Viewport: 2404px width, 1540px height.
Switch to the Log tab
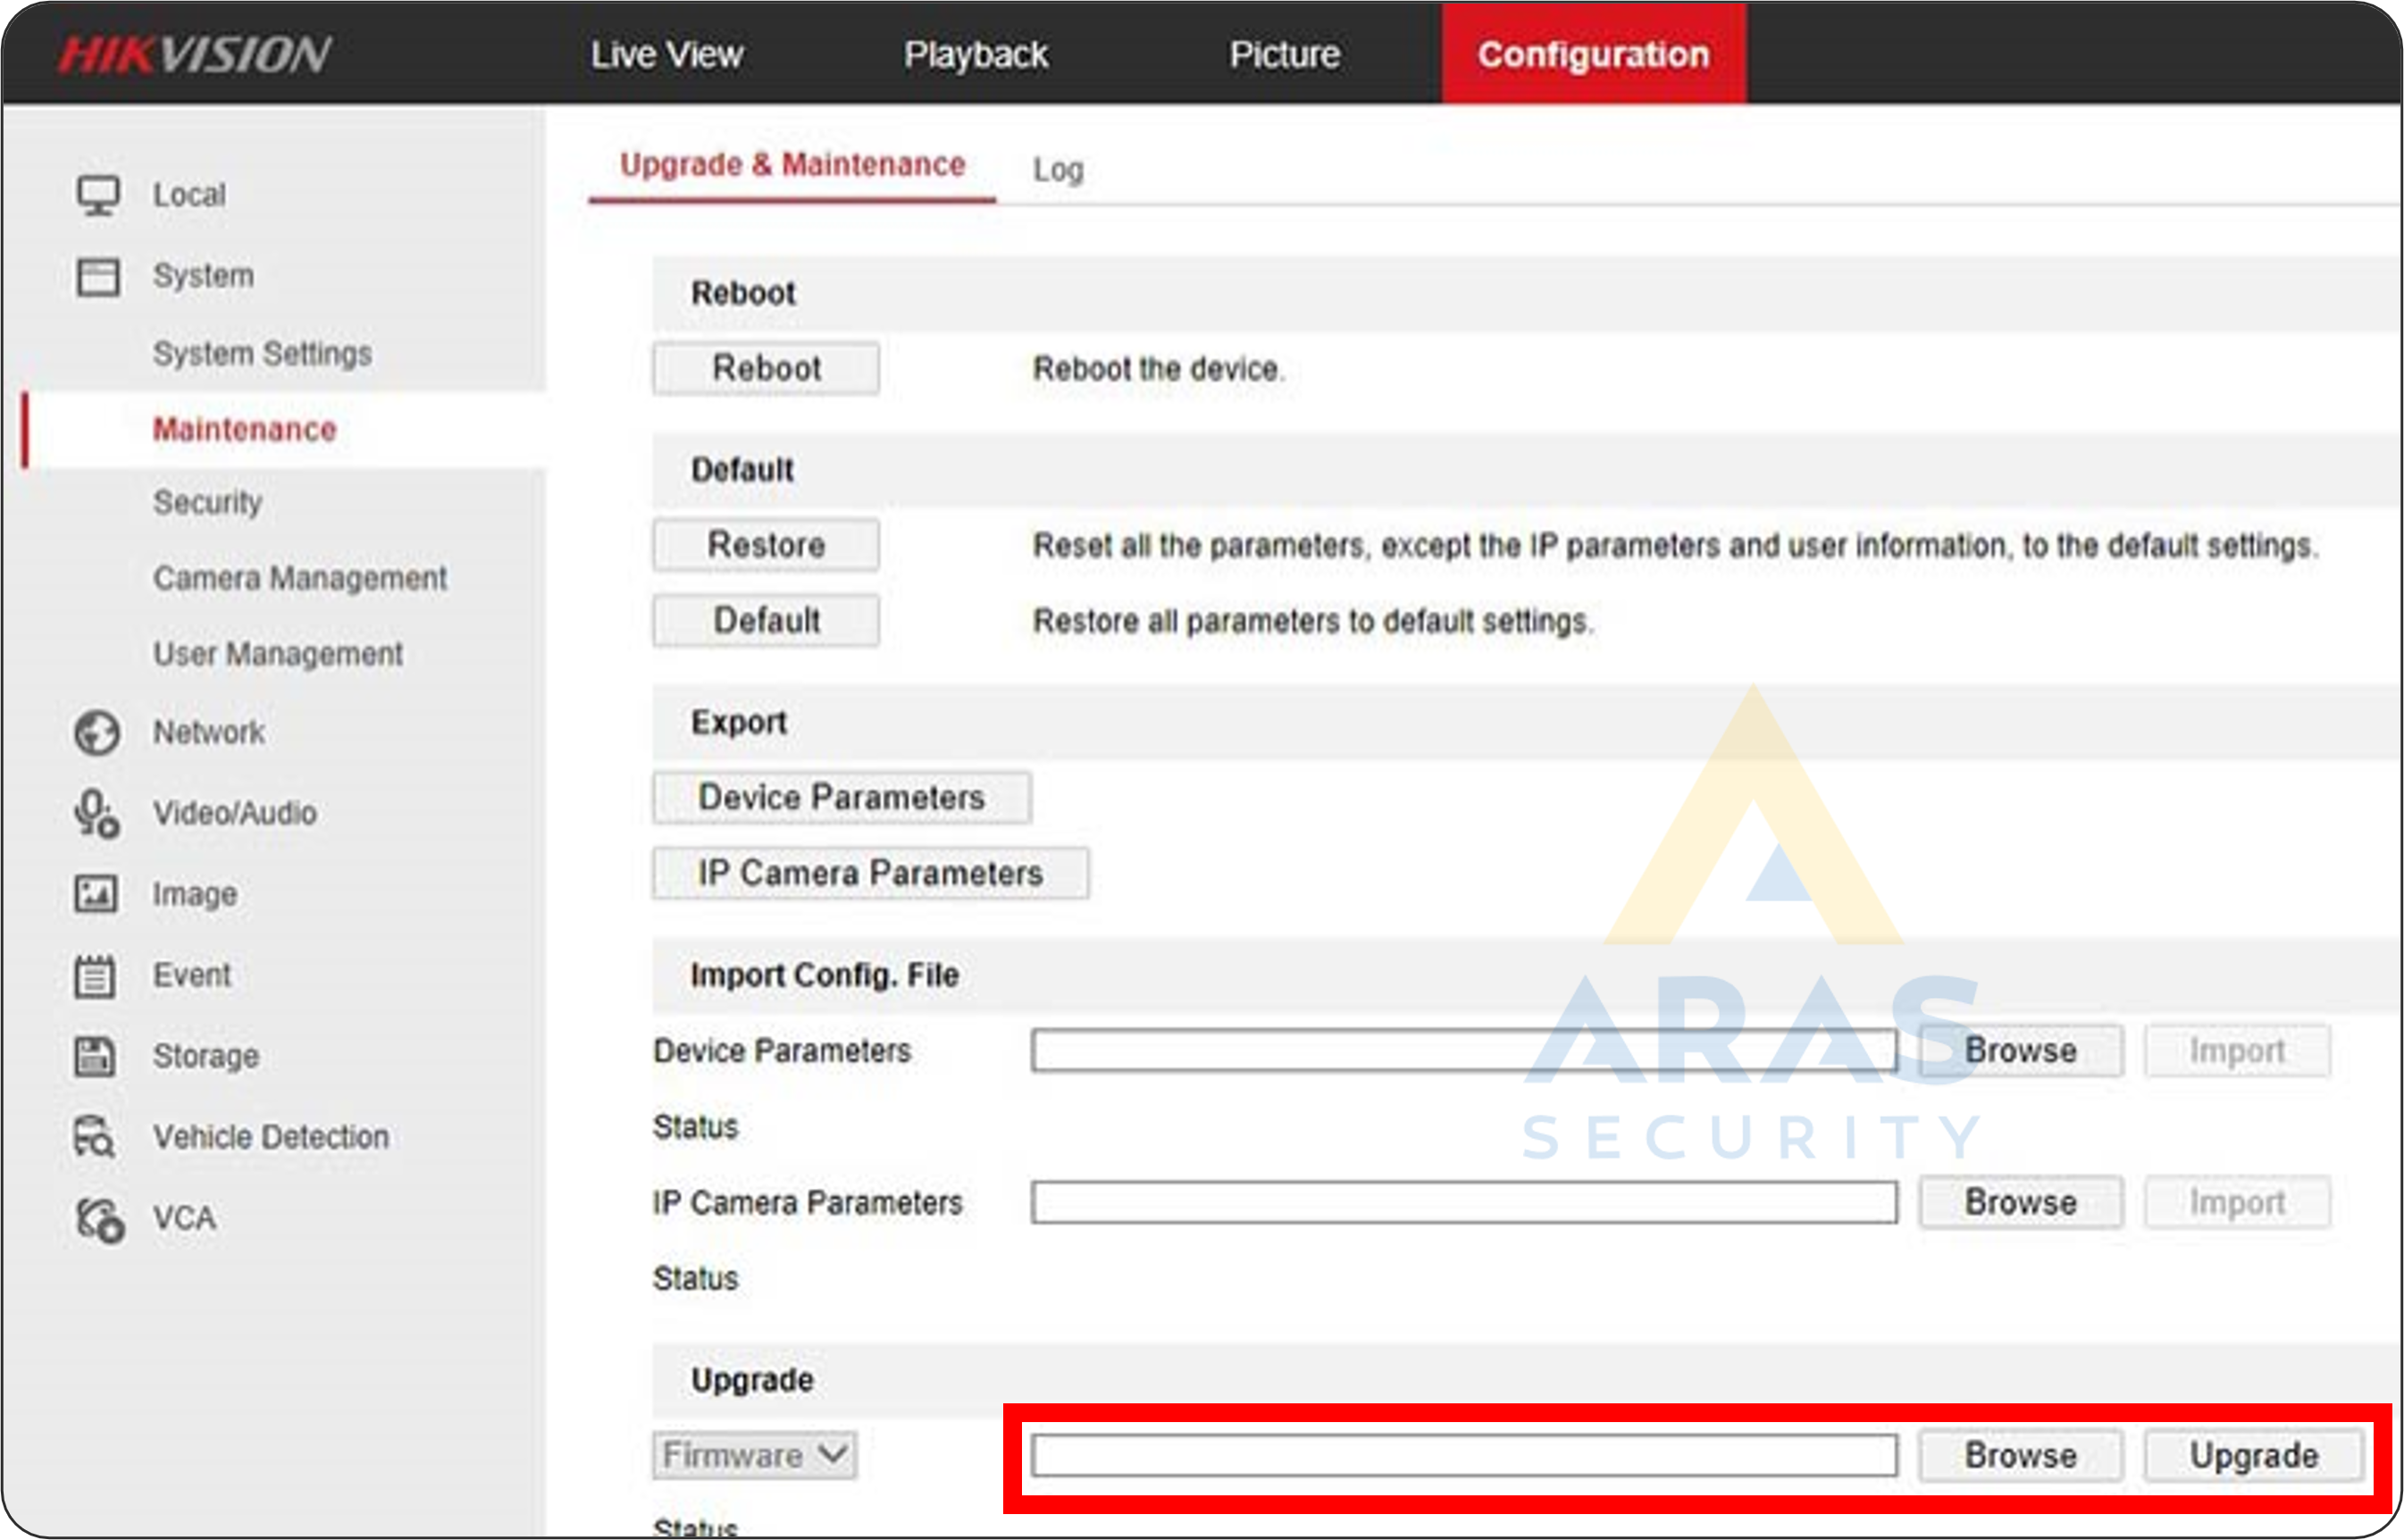(1058, 170)
